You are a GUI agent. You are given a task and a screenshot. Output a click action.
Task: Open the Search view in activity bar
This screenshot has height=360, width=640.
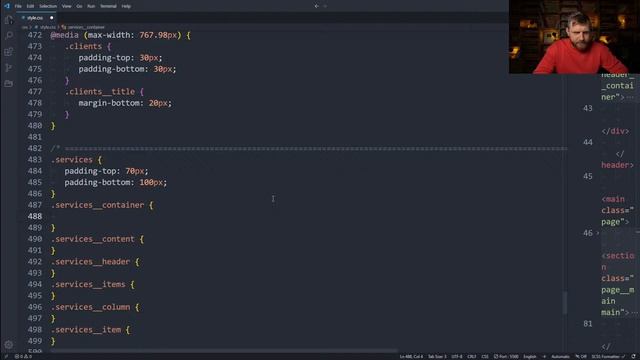(x=9, y=36)
